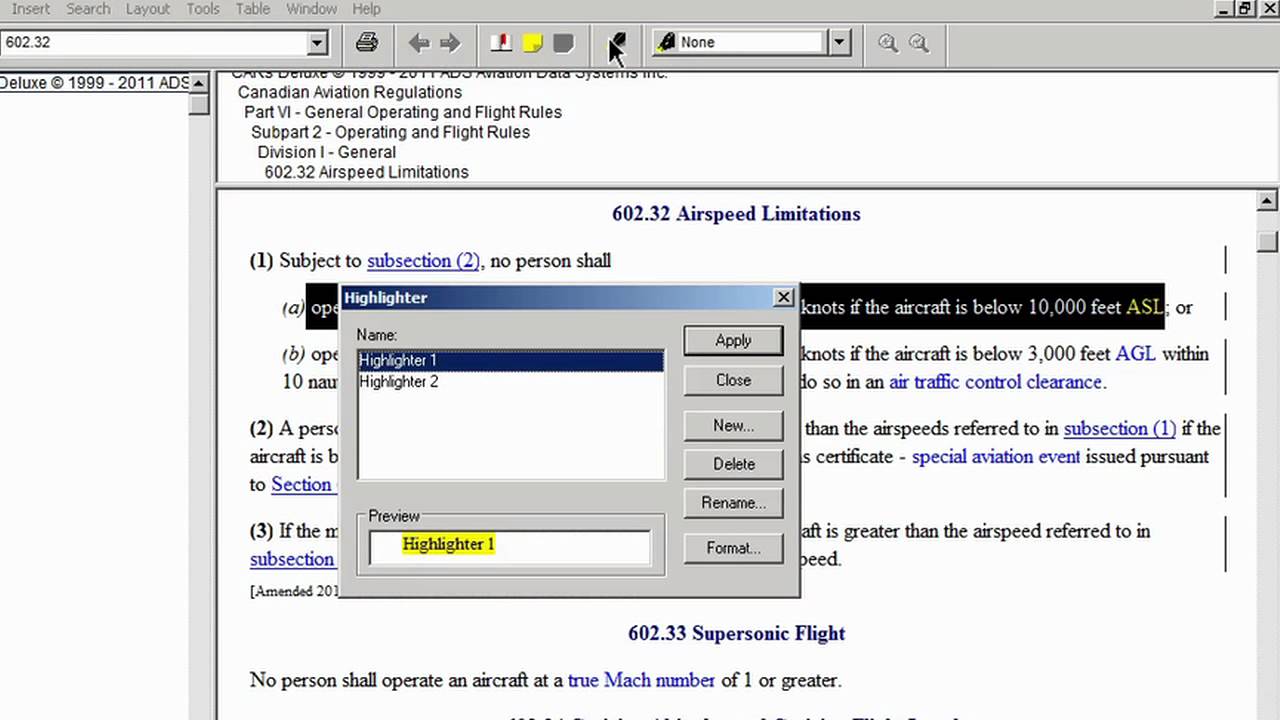
Task: Click the Format... button
Action: 733,548
